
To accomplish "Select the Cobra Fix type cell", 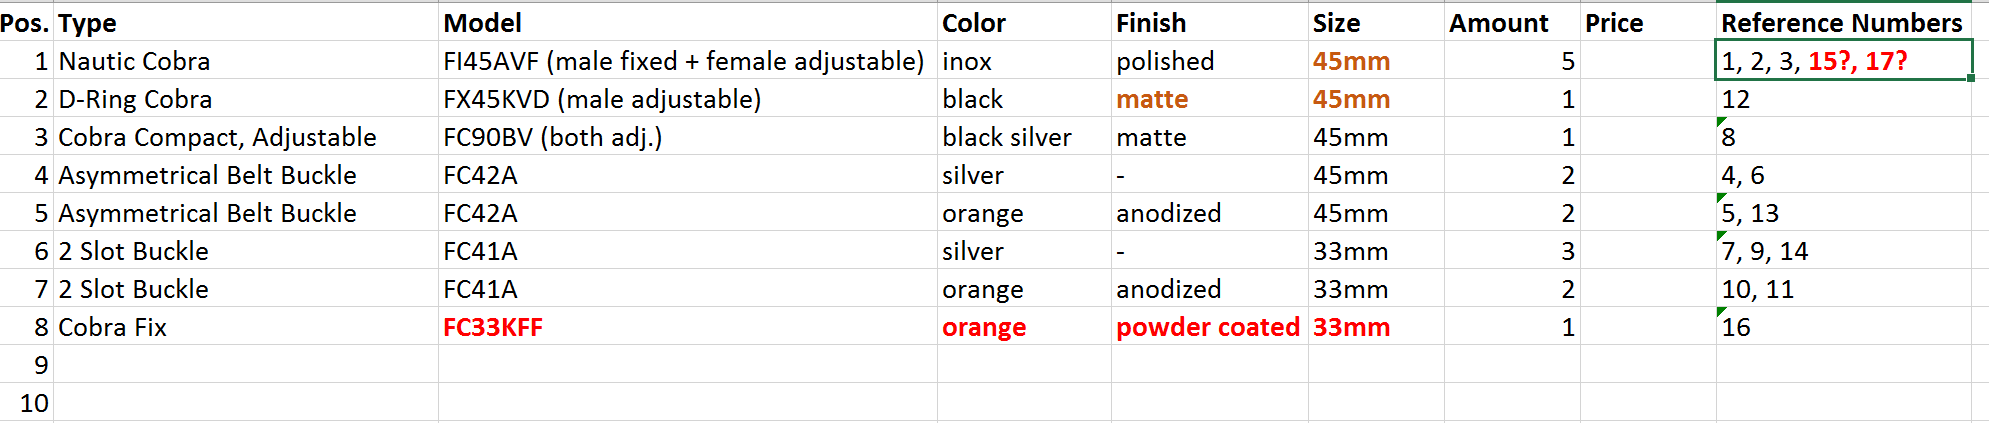I will pyautogui.click(x=246, y=326).
